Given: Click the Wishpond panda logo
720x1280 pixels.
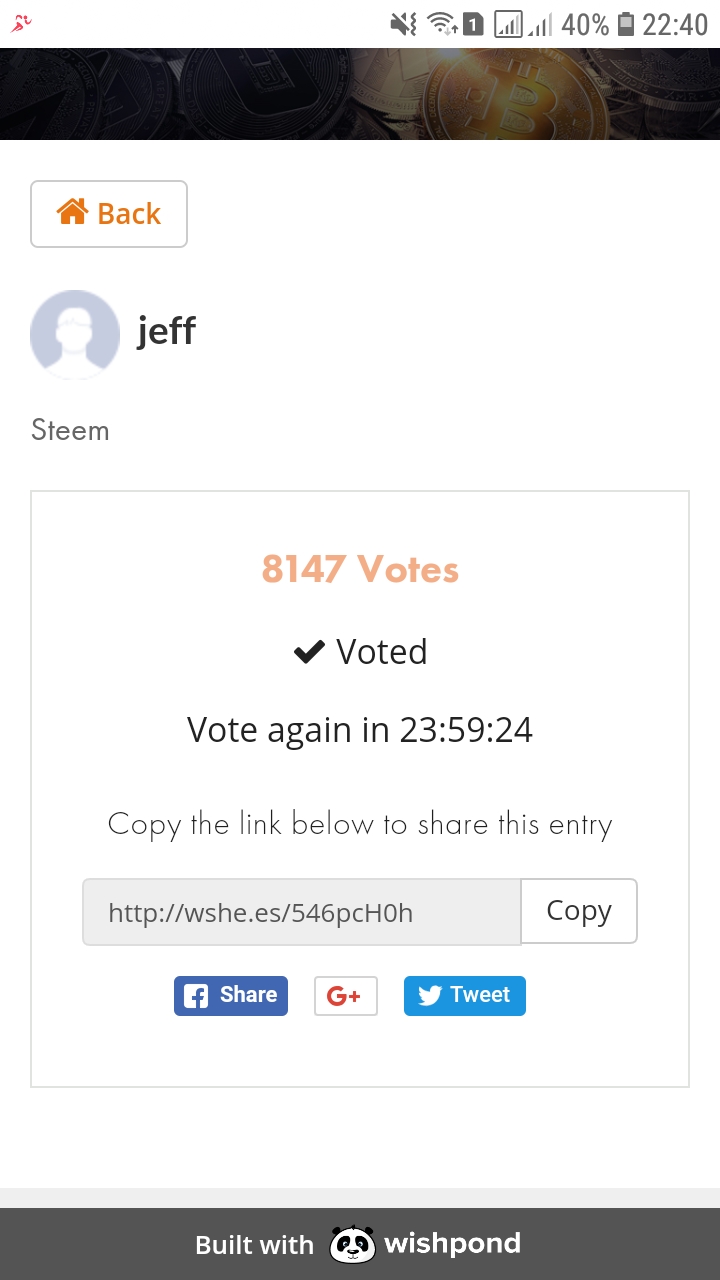Looking at the screenshot, I should click(x=352, y=1245).
